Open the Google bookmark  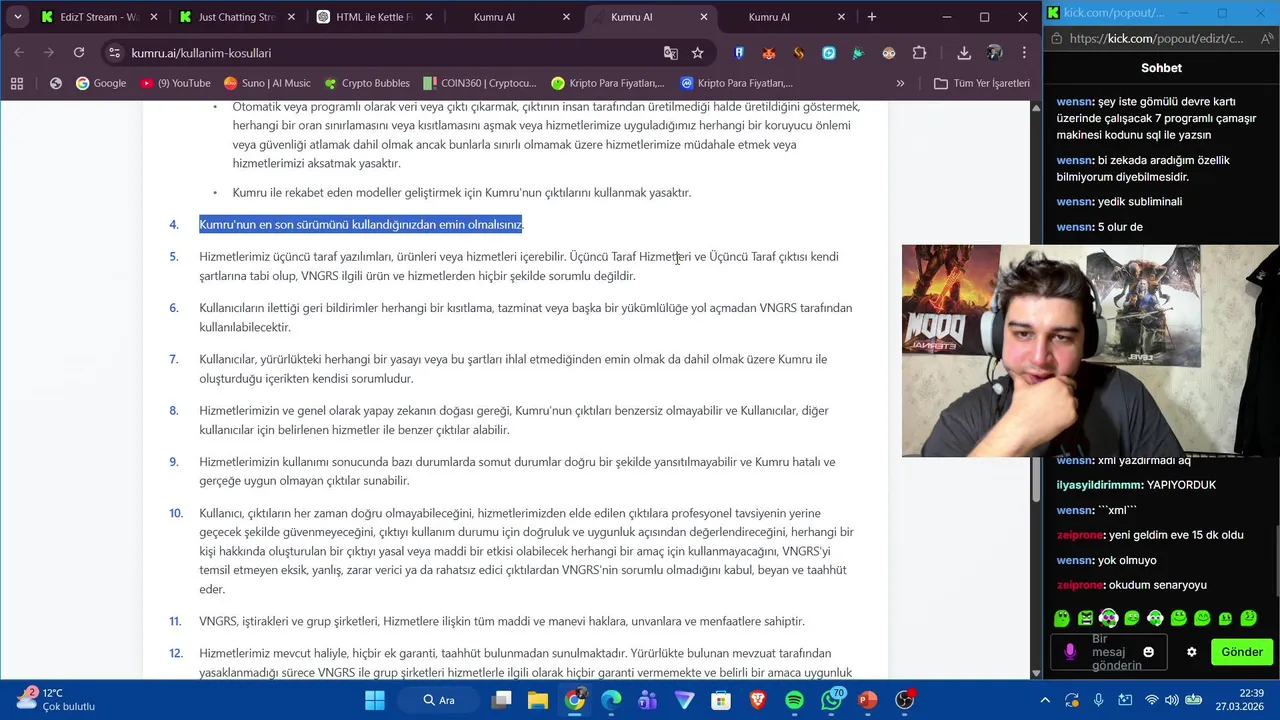[x=101, y=83]
